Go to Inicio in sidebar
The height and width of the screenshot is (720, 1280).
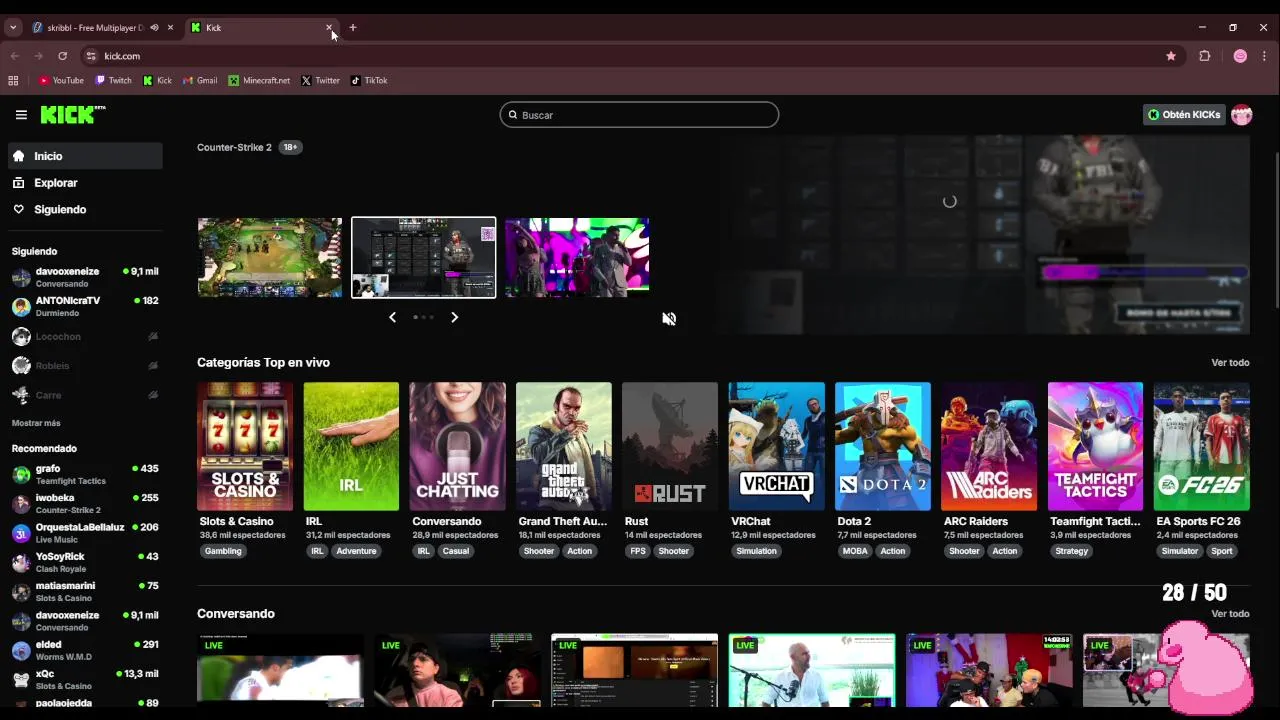click(85, 156)
